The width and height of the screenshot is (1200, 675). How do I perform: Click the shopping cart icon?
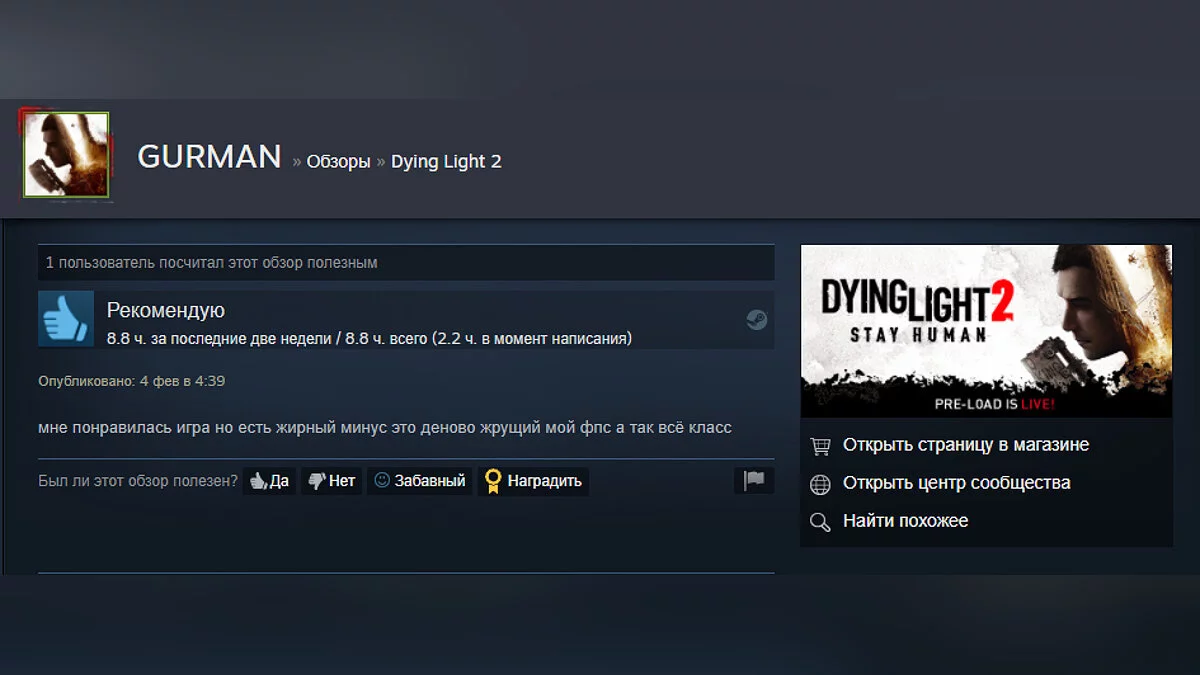pyautogui.click(x=820, y=446)
